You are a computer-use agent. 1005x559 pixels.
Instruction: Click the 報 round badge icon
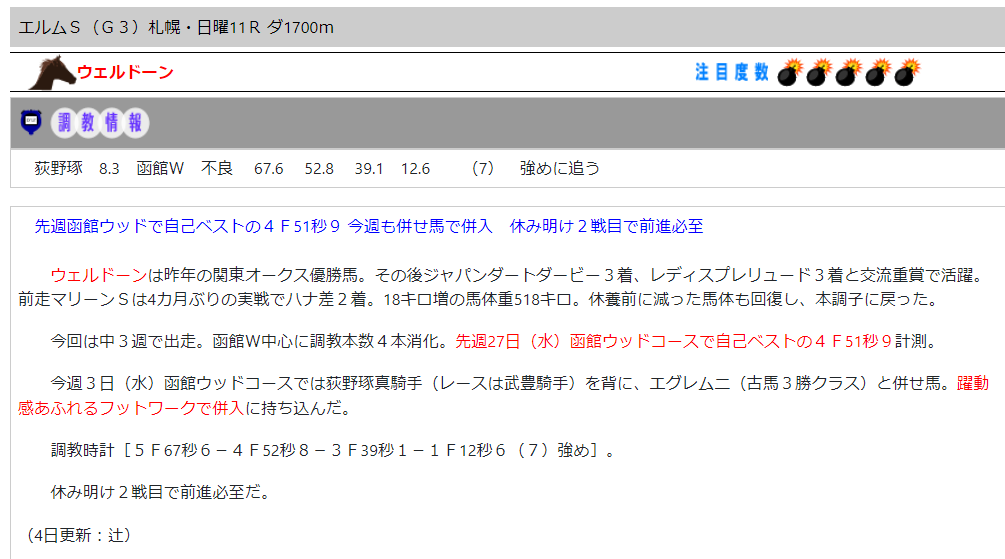point(135,122)
